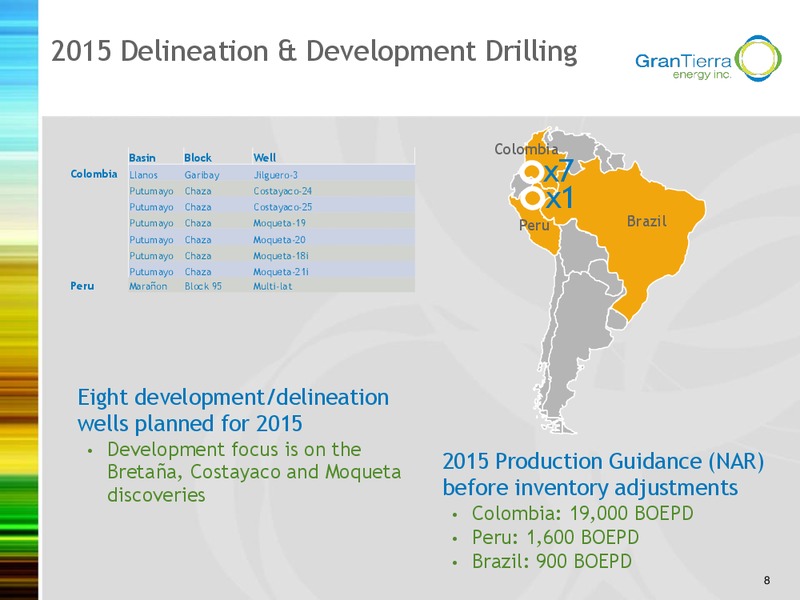The image size is (800, 600).
Task: Click the South America map graphic
Action: 607,281
